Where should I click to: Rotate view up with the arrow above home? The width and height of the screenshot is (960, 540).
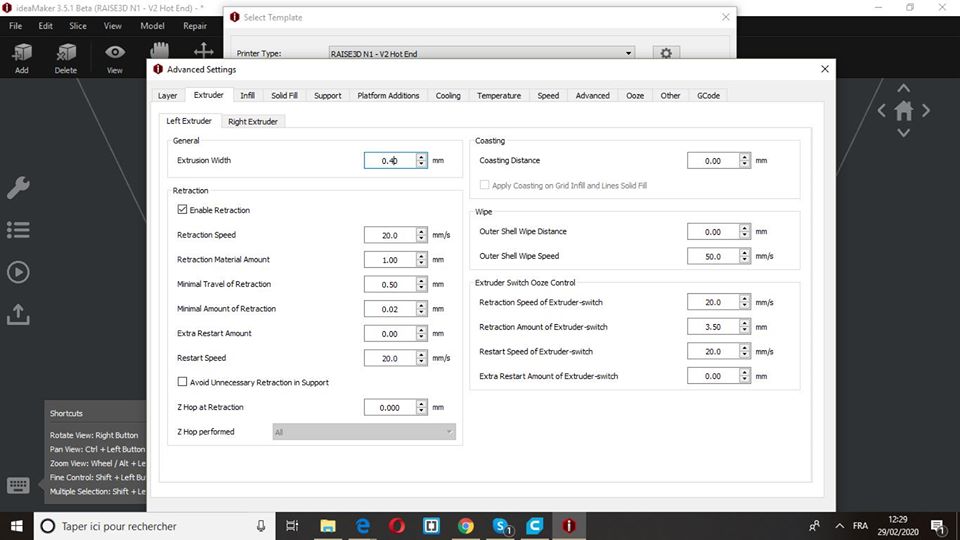pyautogui.click(x=904, y=89)
